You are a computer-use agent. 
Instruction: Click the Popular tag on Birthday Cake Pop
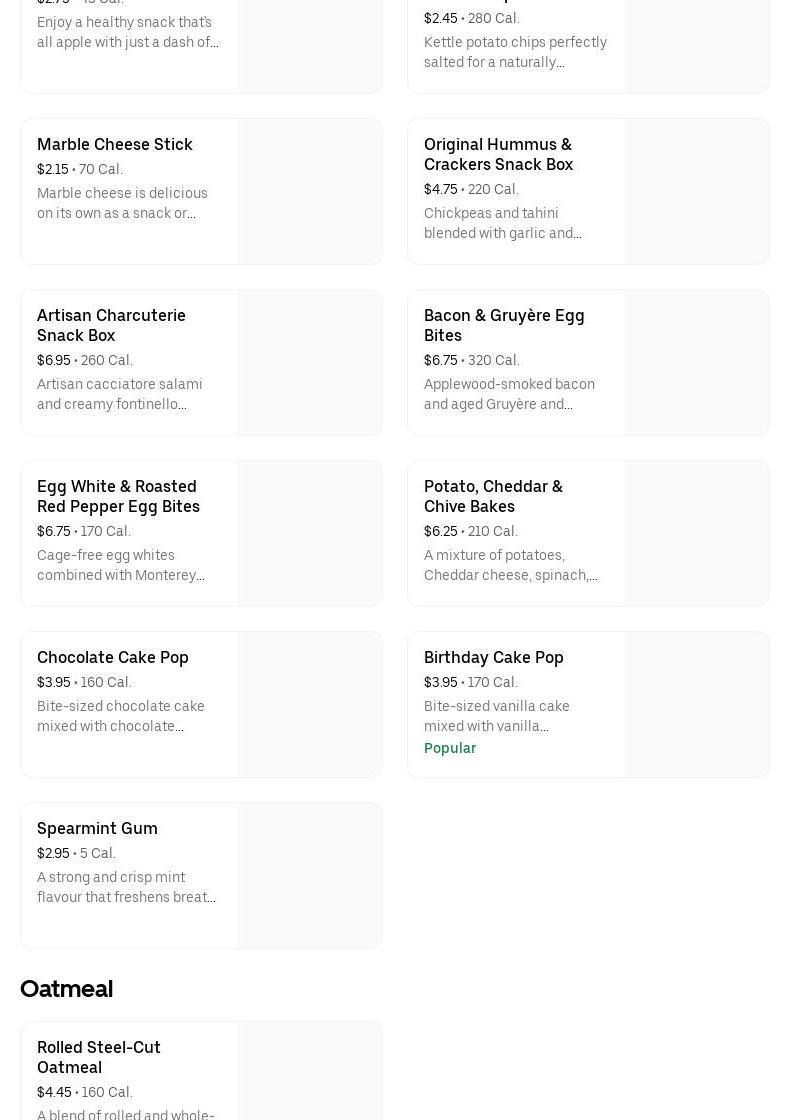450,748
